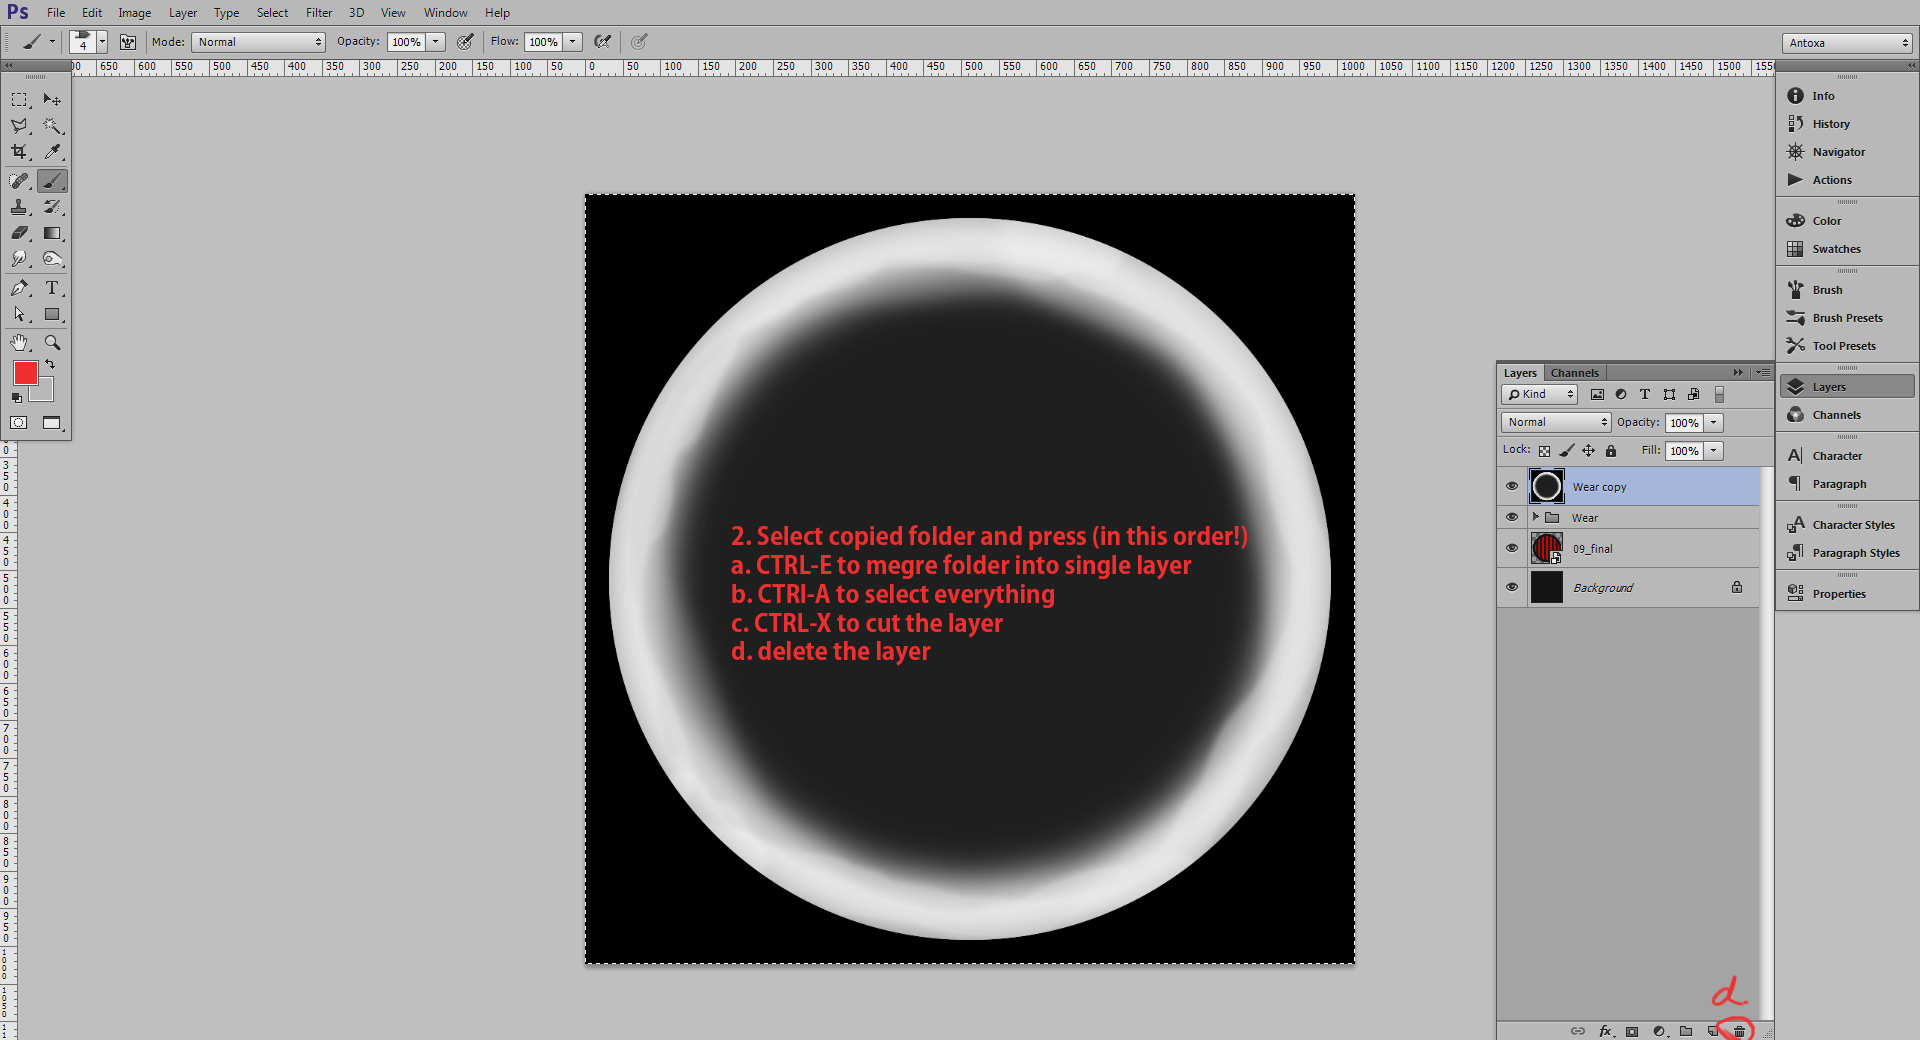
Task: Select the Rectangle shape tool
Action: tap(52, 314)
